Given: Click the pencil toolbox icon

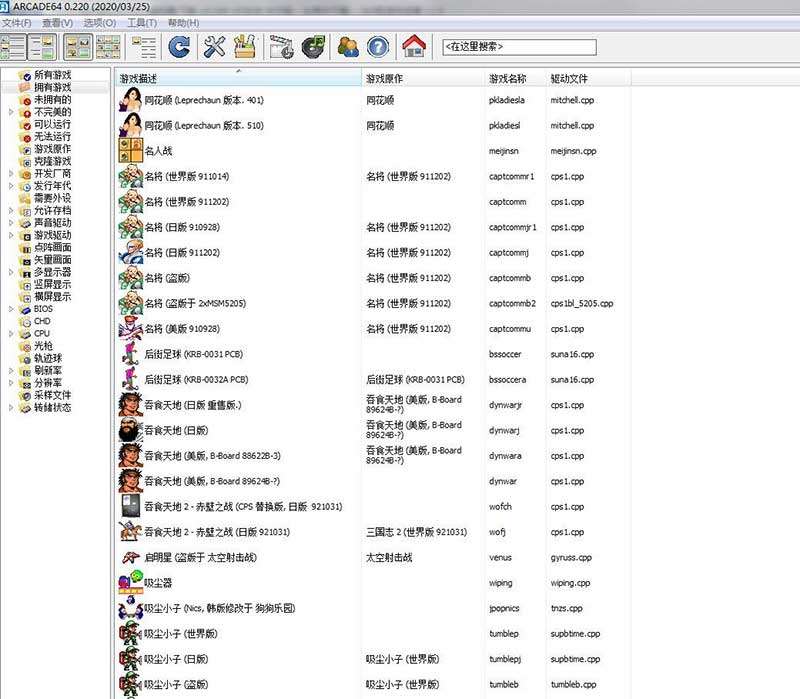Looking at the screenshot, I should point(245,47).
